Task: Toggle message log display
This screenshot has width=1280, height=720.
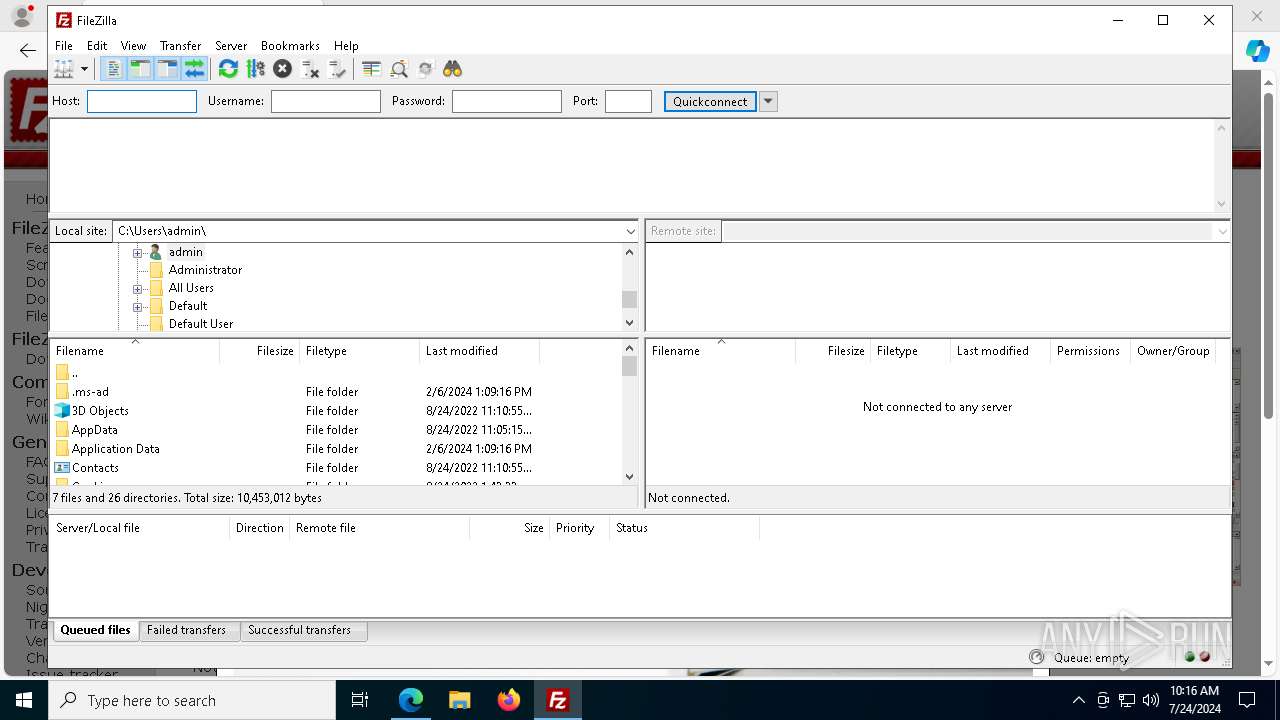Action: click(x=113, y=69)
